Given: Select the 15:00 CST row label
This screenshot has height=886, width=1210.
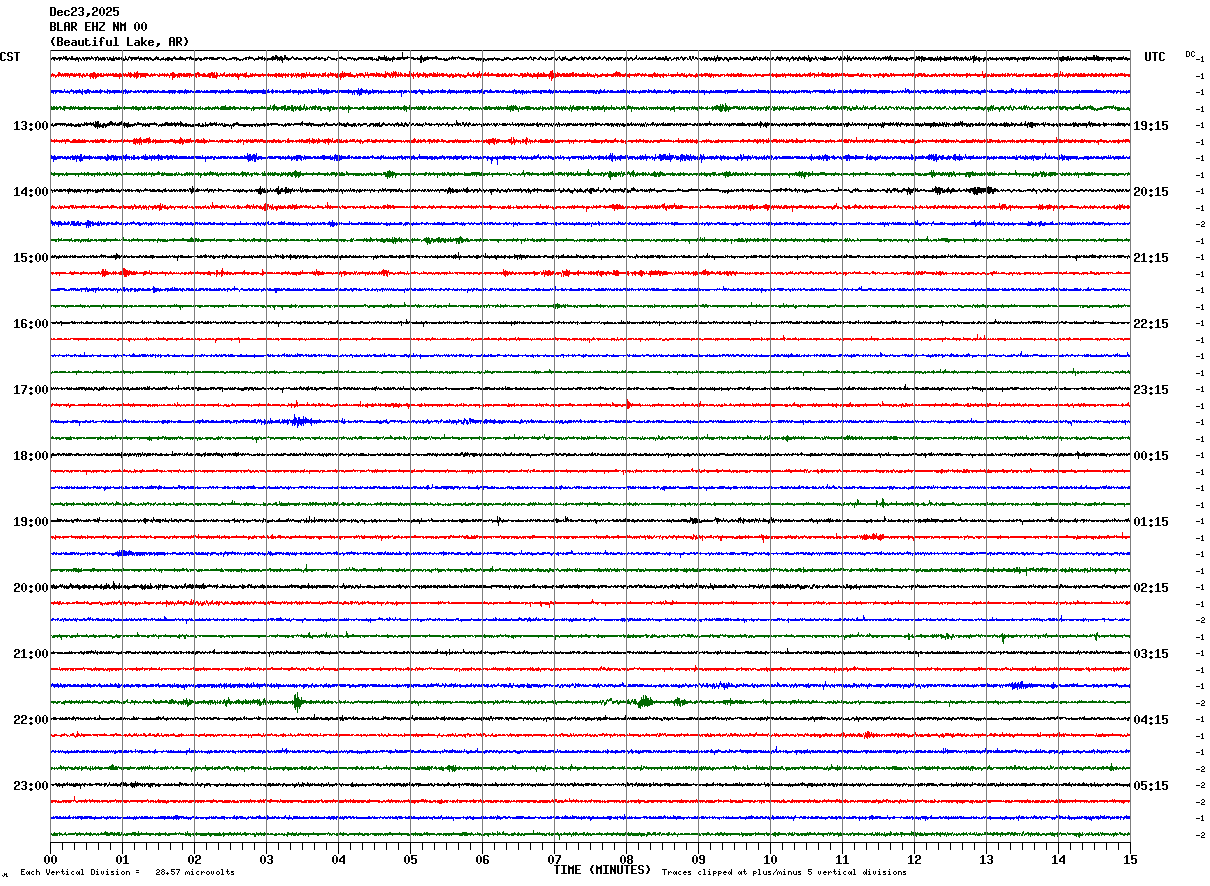Looking at the screenshot, I should point(30,258).
